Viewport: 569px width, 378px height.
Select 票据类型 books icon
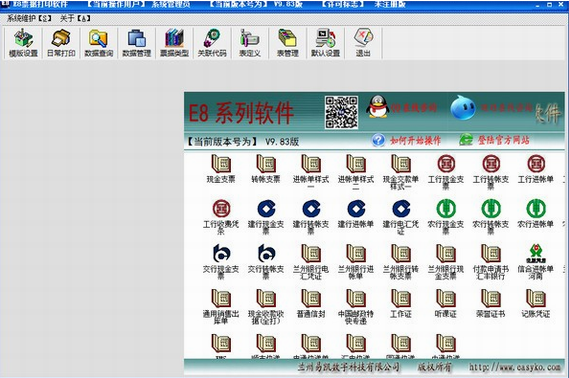[175, 43]
